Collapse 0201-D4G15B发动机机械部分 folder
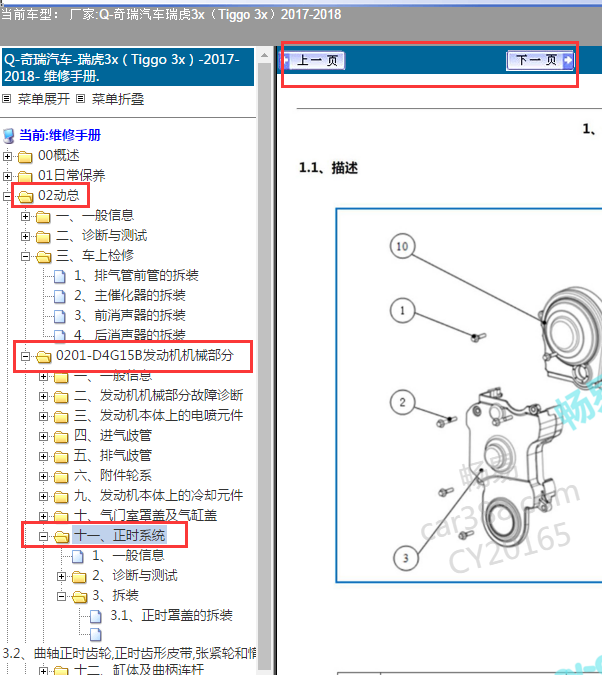Viewport: 602px width, 675px height. click(25, 356)
